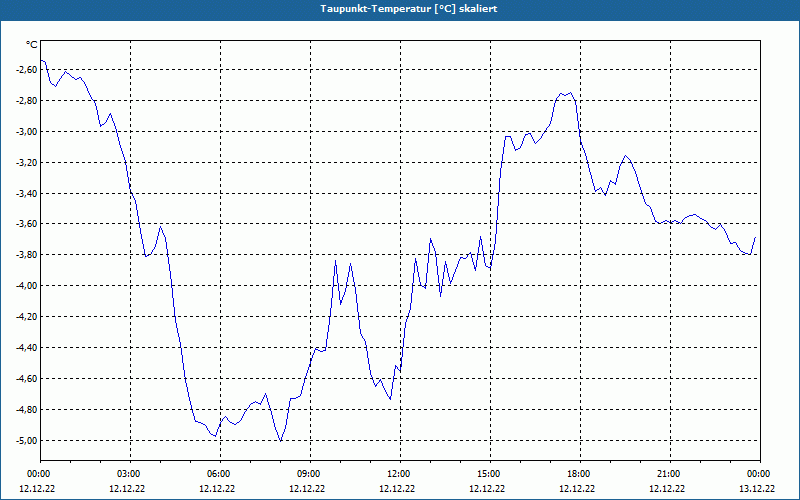Viewport: 800px width, 500px height.
Task: Click the 15:00 time axis label
Action: pos(490,474)
